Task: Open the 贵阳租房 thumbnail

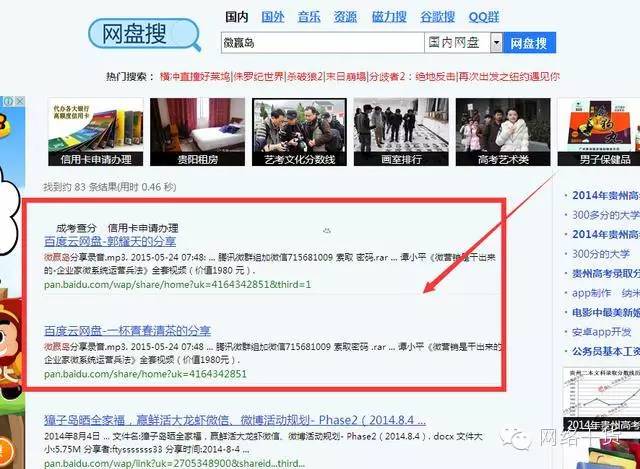Action: tap(198, 132)
